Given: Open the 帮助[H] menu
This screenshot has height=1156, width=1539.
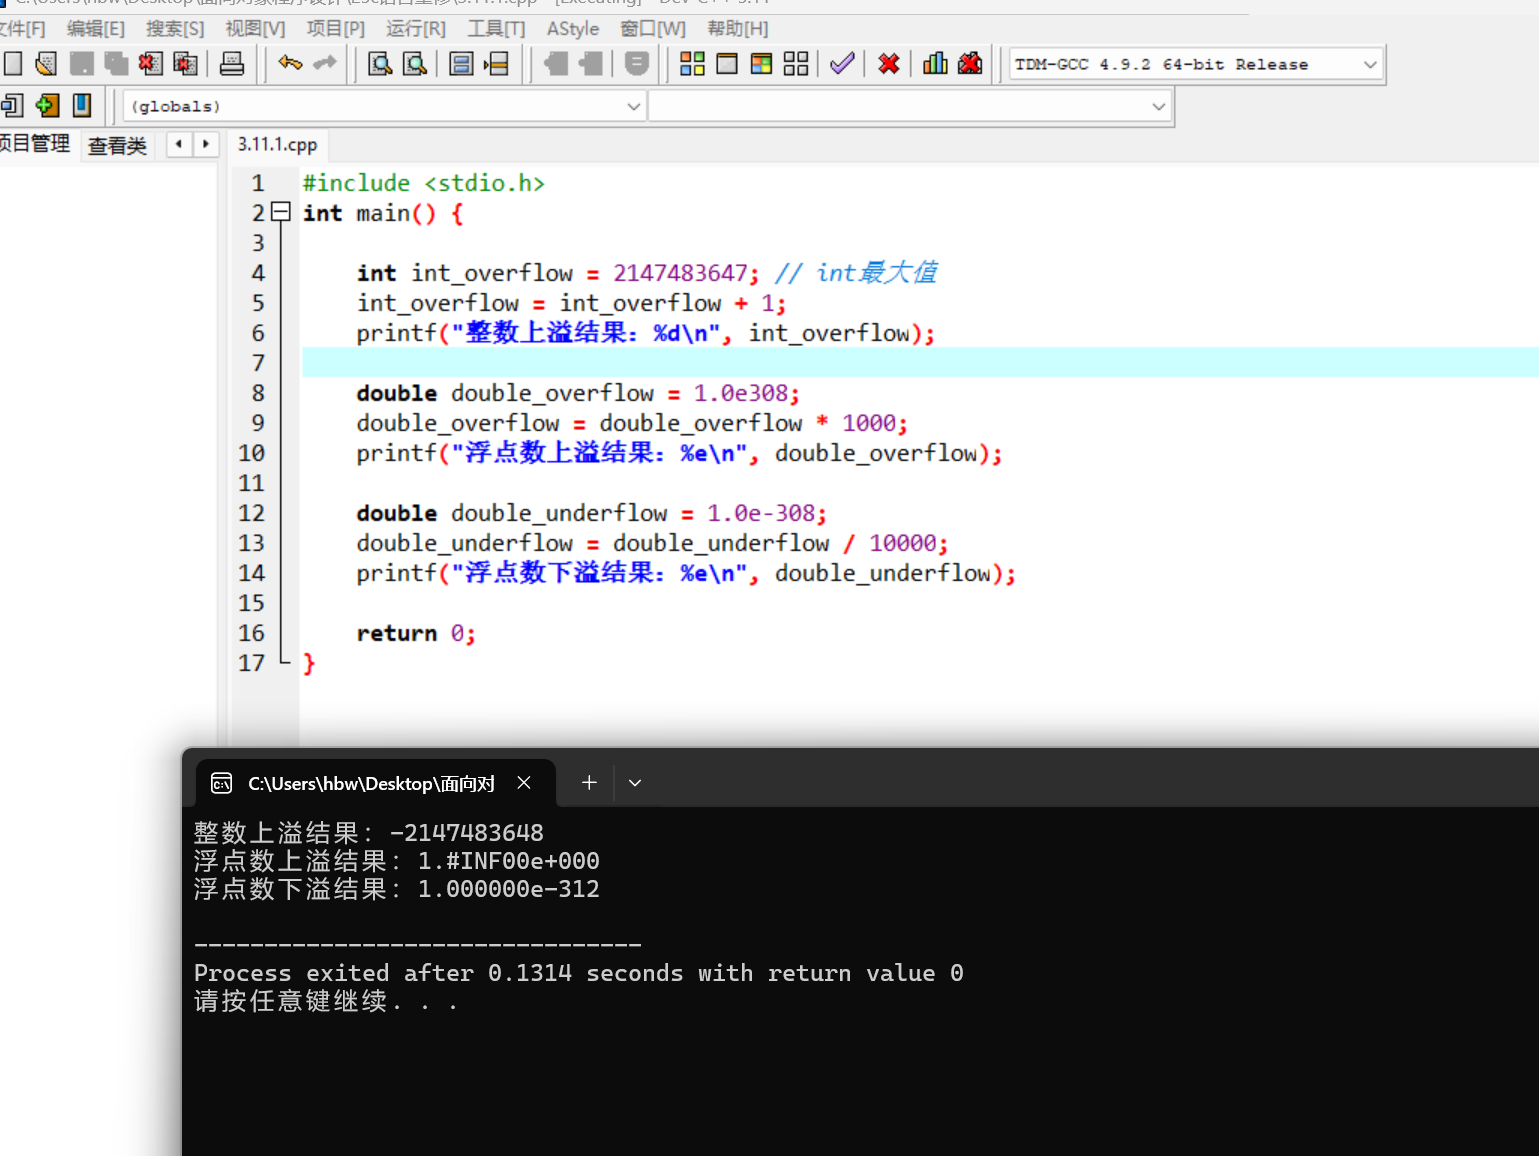Looking at the screenshot, I should pyautogui.click(x=738, y=29).
